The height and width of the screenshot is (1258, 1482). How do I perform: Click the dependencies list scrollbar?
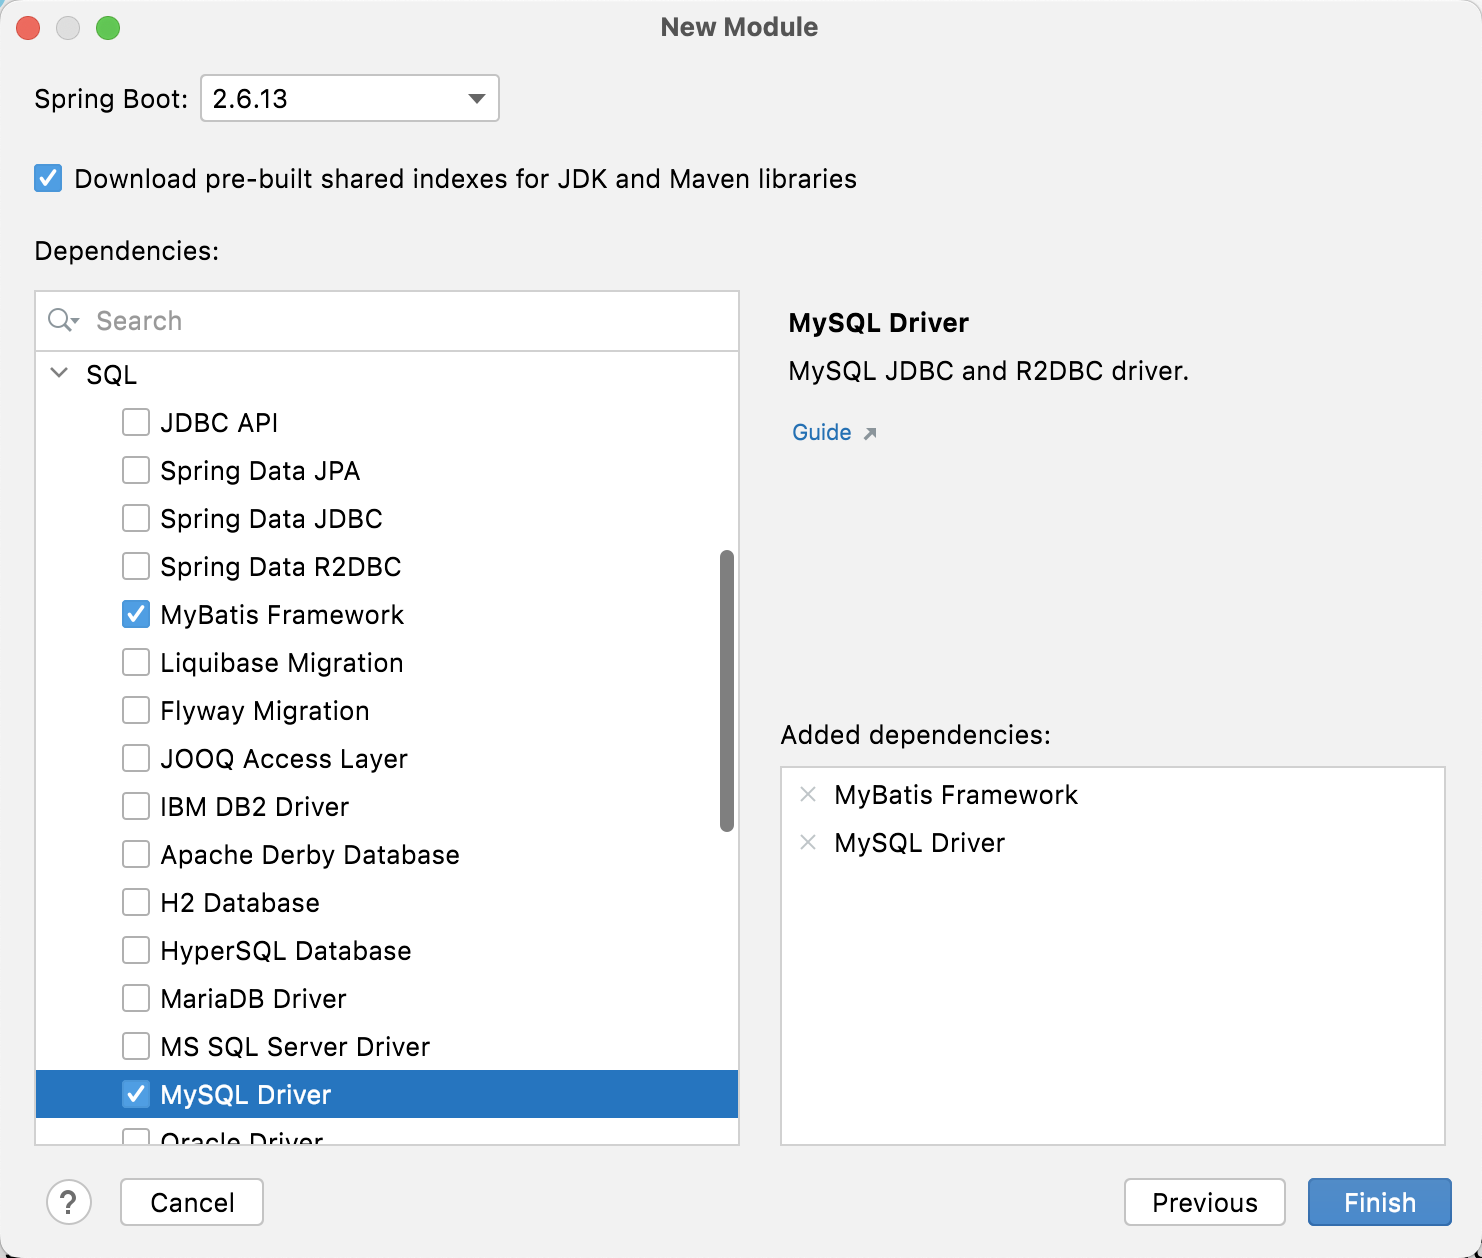coord(727,690)
